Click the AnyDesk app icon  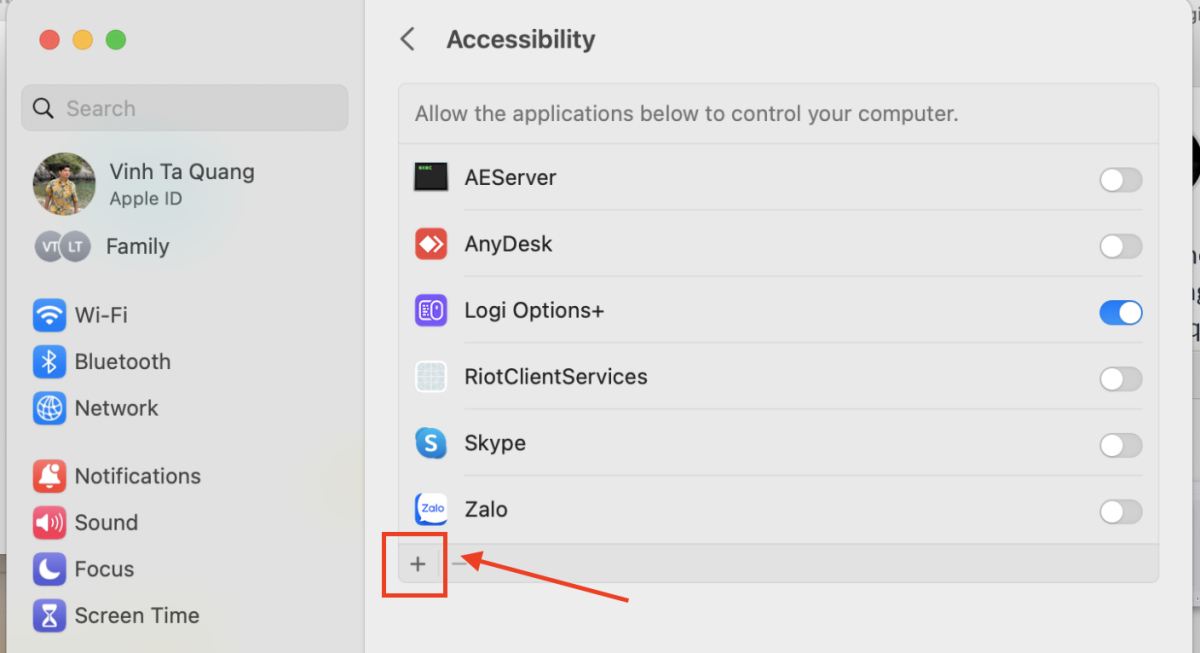(x=431, y=244)
